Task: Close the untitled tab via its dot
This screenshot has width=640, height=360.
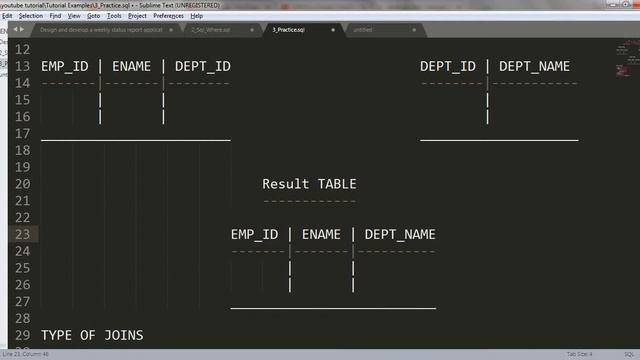Action: (x=414, y=30)
